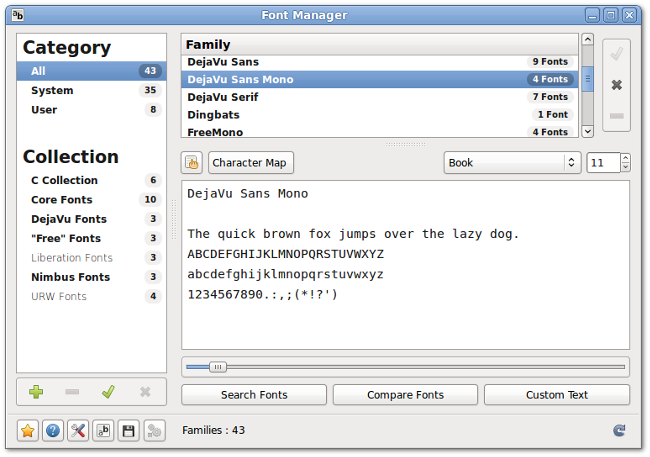This screenshot has height=457, width=650.
Task: Select the User category
Action: [x=92, y=110]
